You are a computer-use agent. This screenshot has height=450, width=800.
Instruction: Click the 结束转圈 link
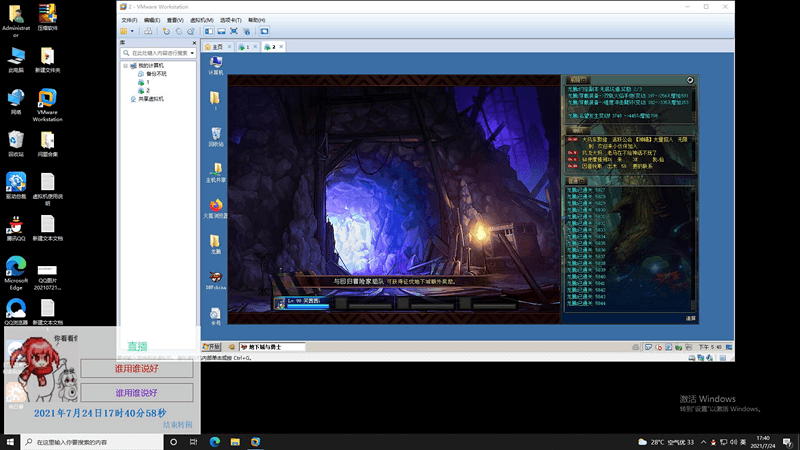click(x=178, y=424)
